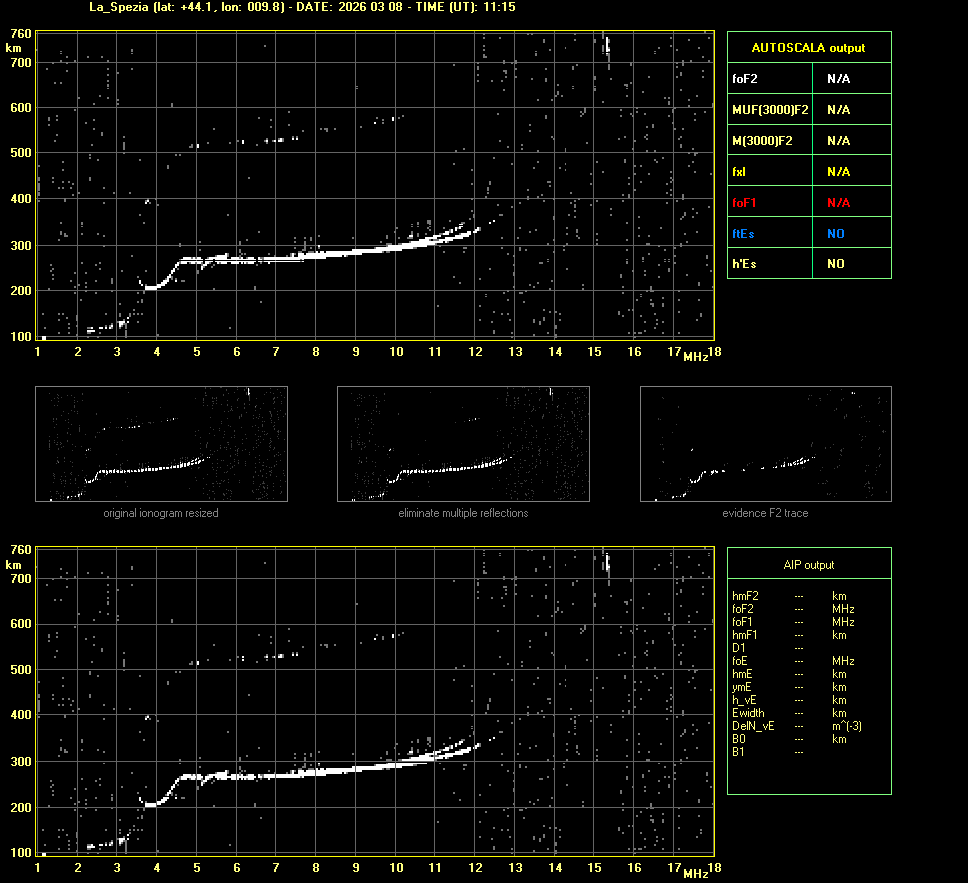Click the hmF2 label in AIP output
The height and width of the screenshot is (883, 968).
745,595
